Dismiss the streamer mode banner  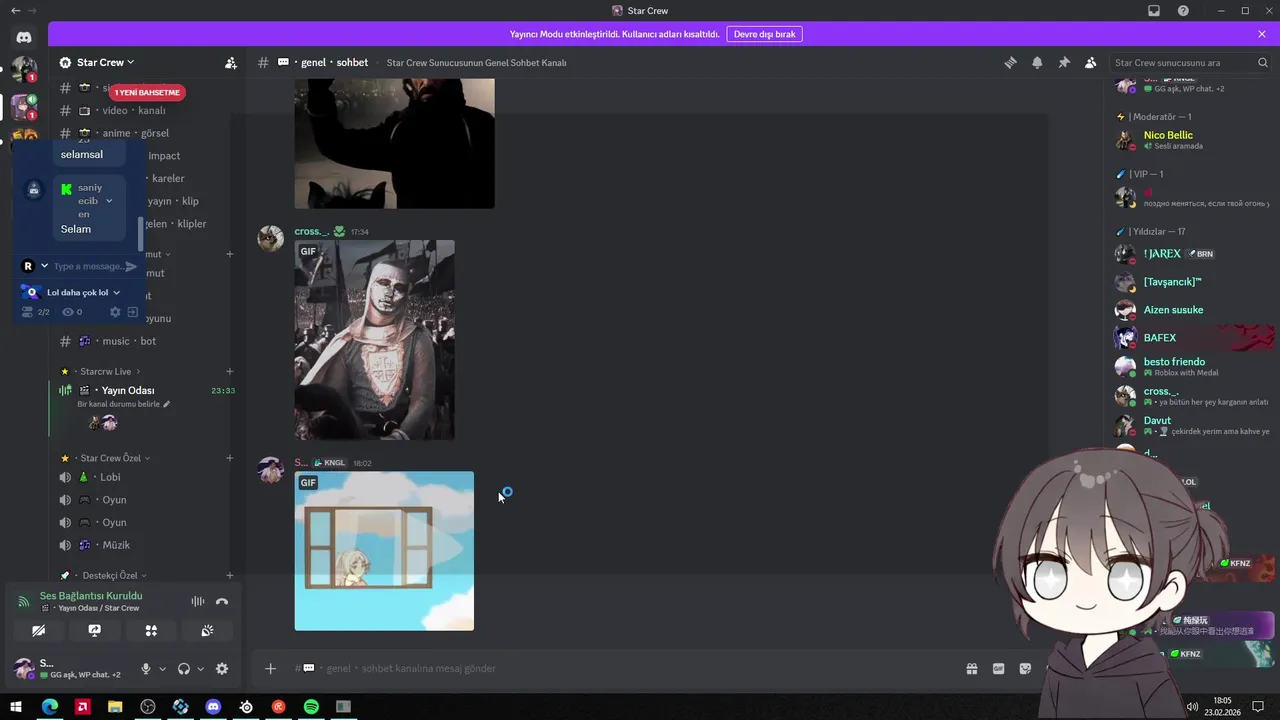coord(1262,34)
